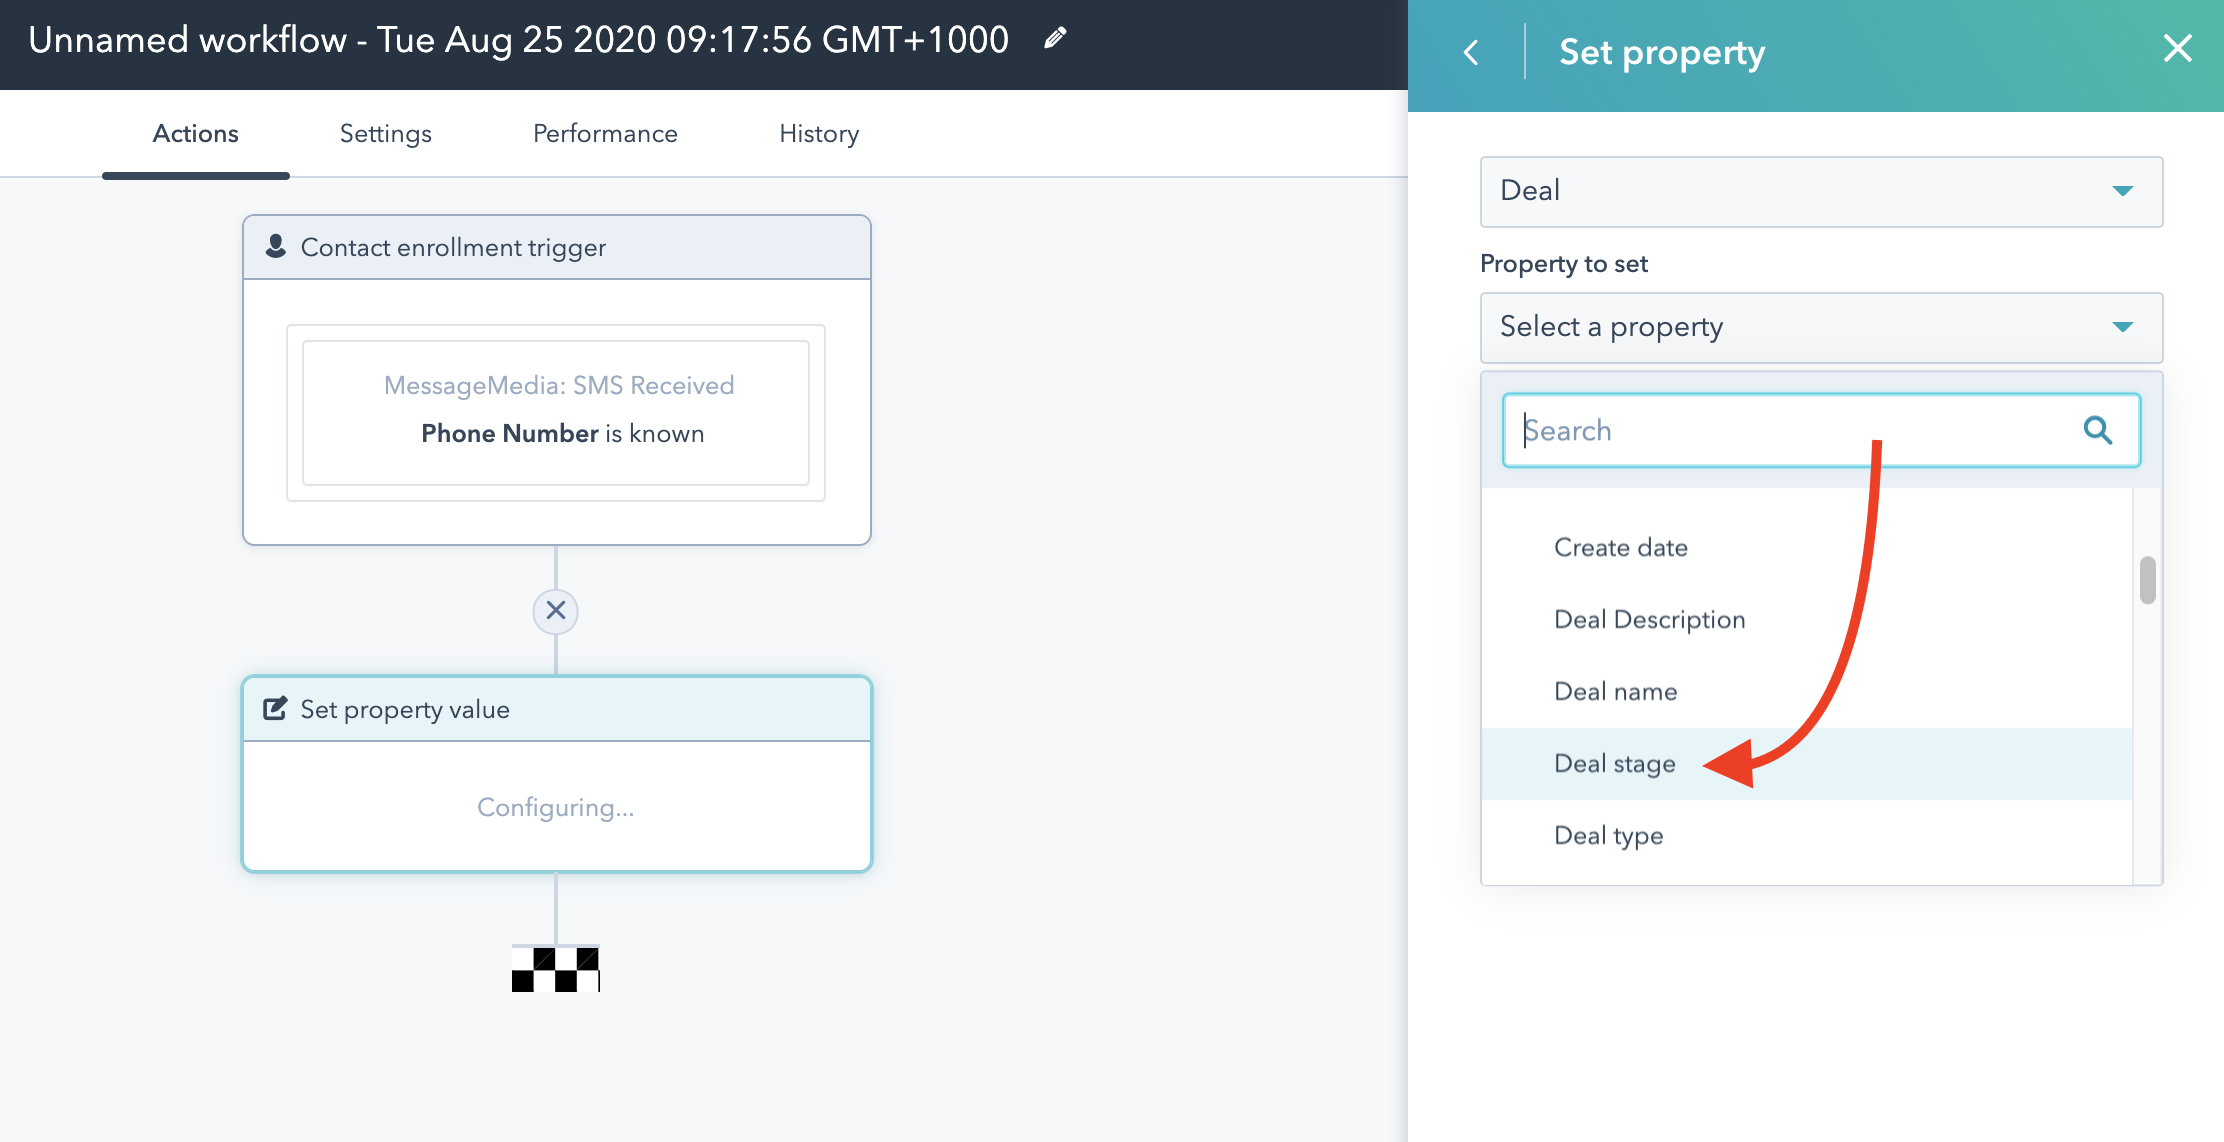Pick Create date from property list
This screenshot has height=1142, width=2224.
click(x=1620, y=548)
